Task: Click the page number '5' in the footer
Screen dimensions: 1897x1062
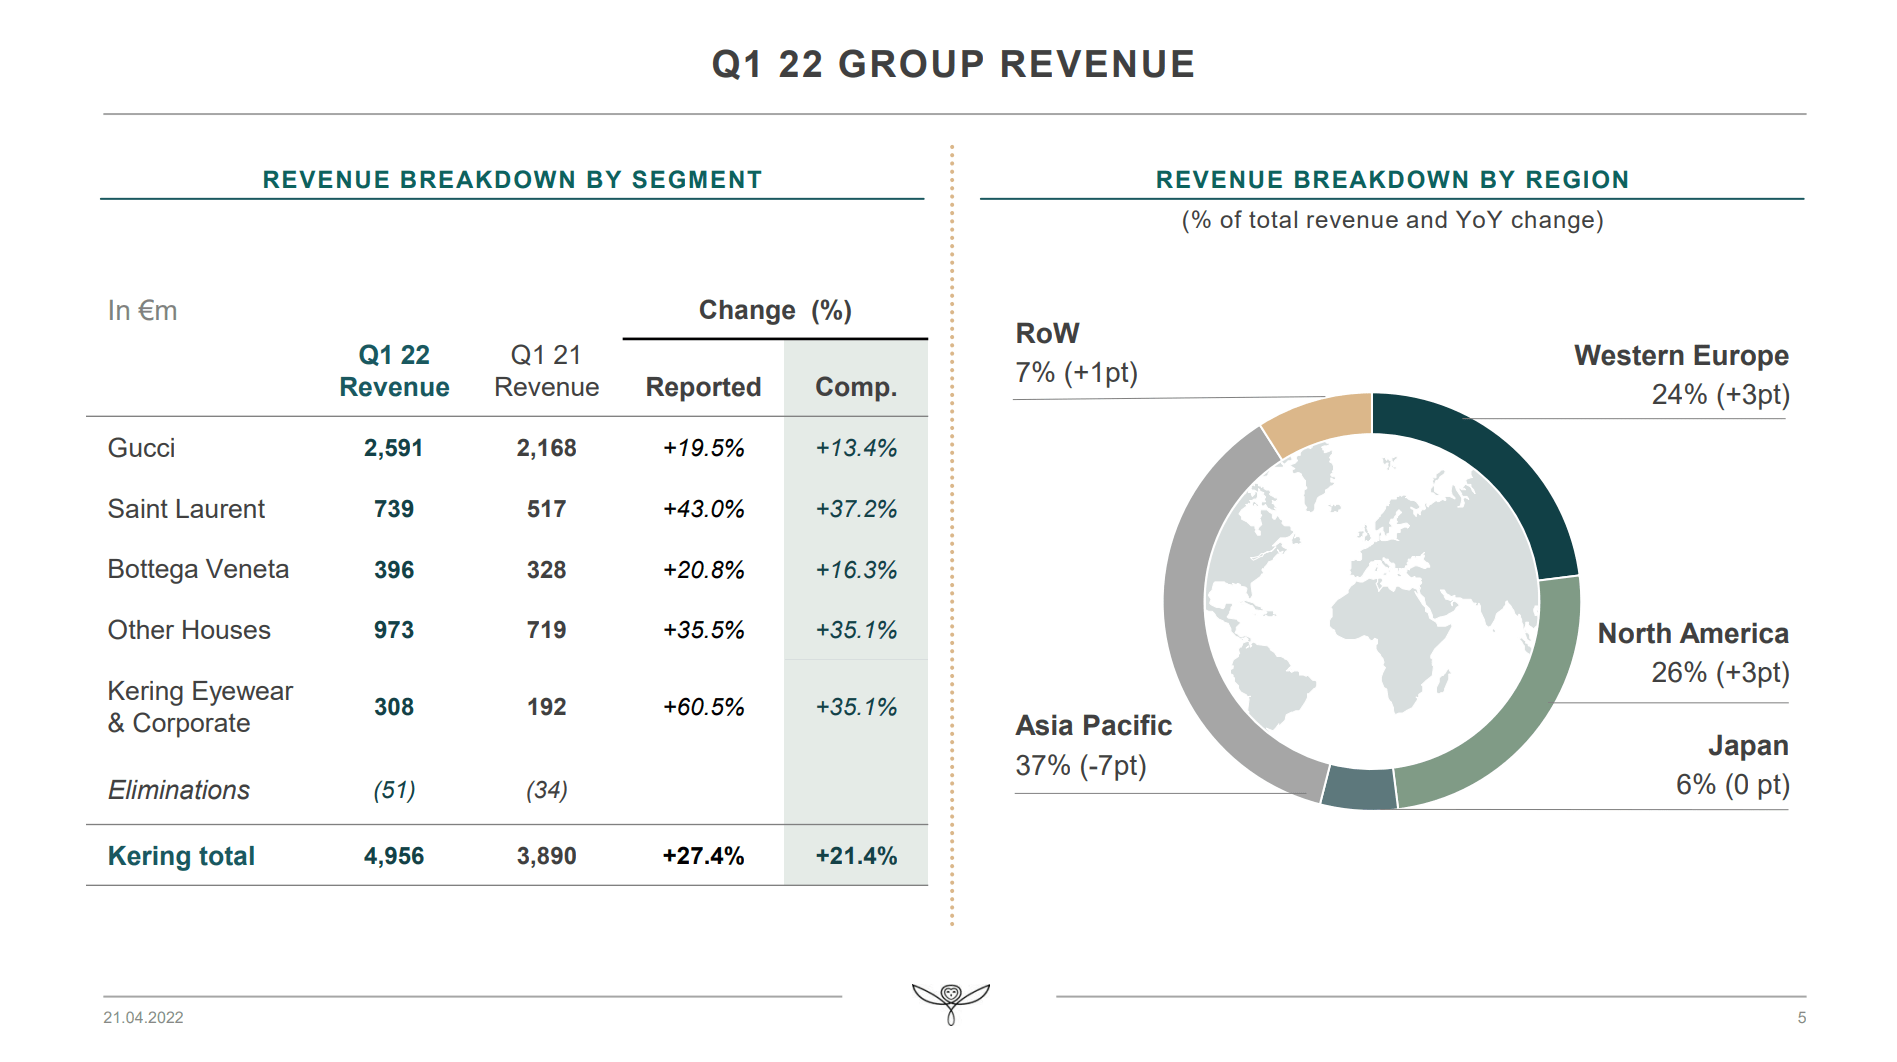Action: pos(1801,1018)
